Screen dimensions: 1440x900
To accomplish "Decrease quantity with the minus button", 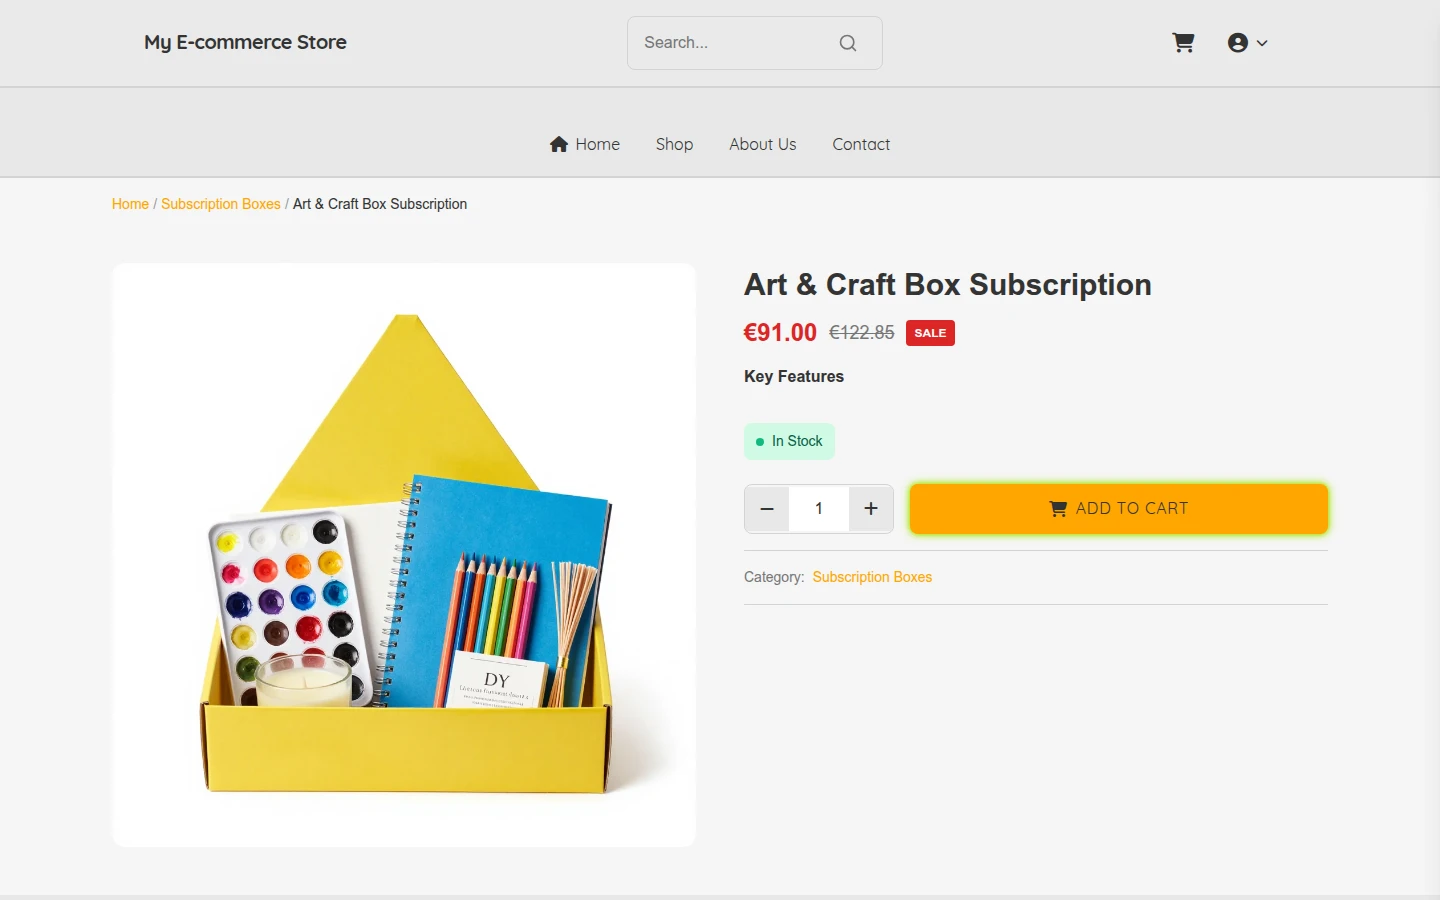I will tap(767, 509).
